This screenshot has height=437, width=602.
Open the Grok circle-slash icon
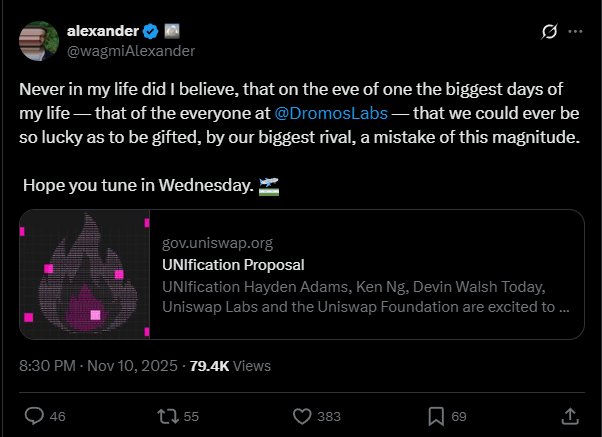pyautogui.click(x=548, y=31)
